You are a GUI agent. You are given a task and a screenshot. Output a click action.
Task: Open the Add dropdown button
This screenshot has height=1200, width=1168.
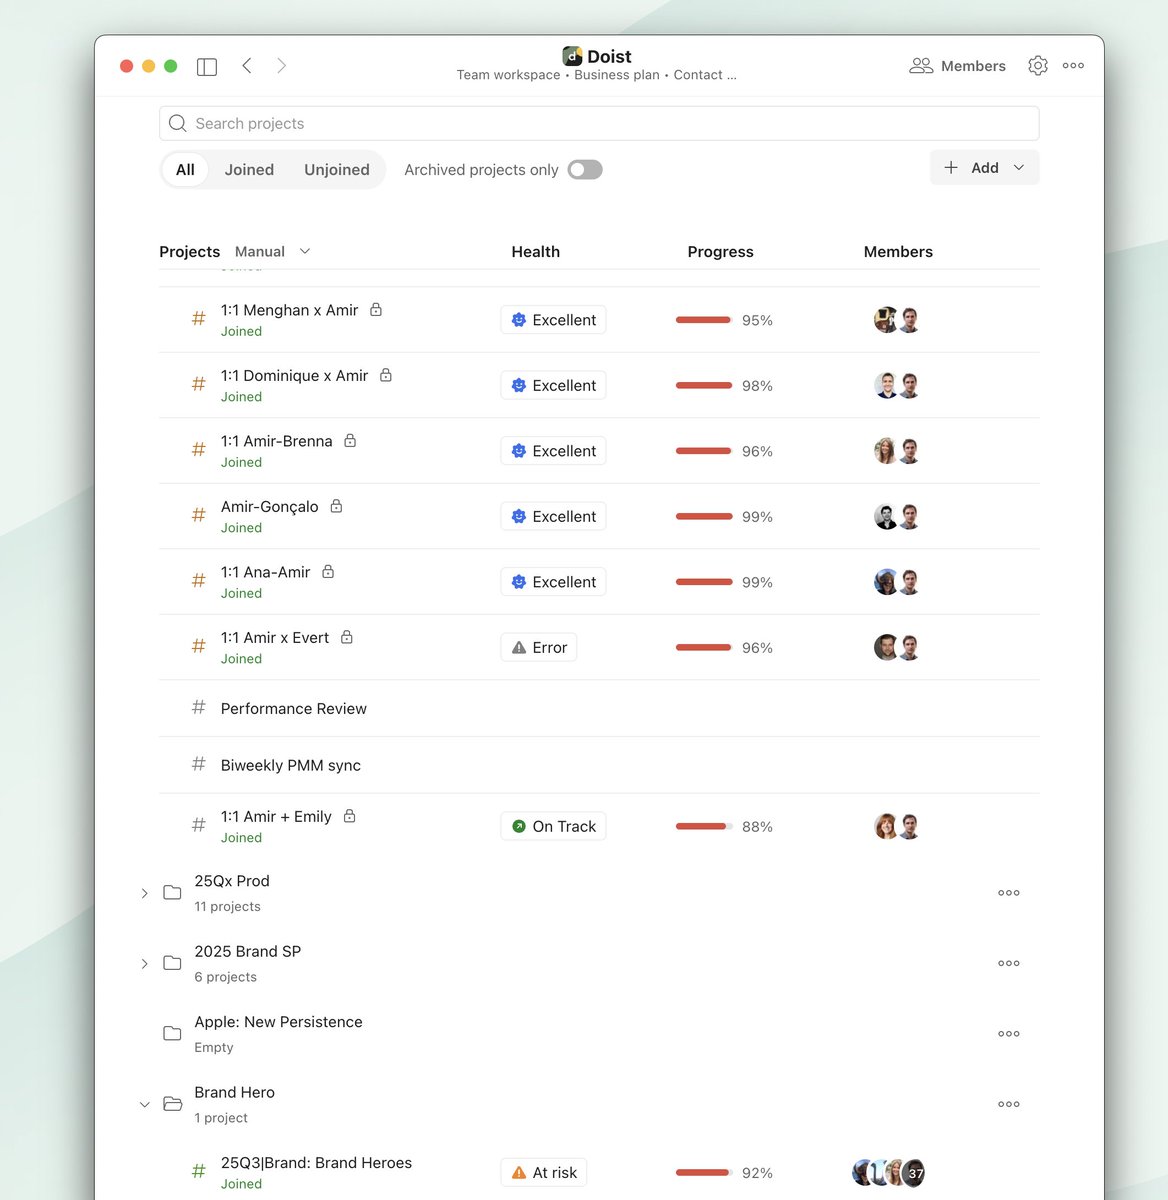[x=984, y=168]
